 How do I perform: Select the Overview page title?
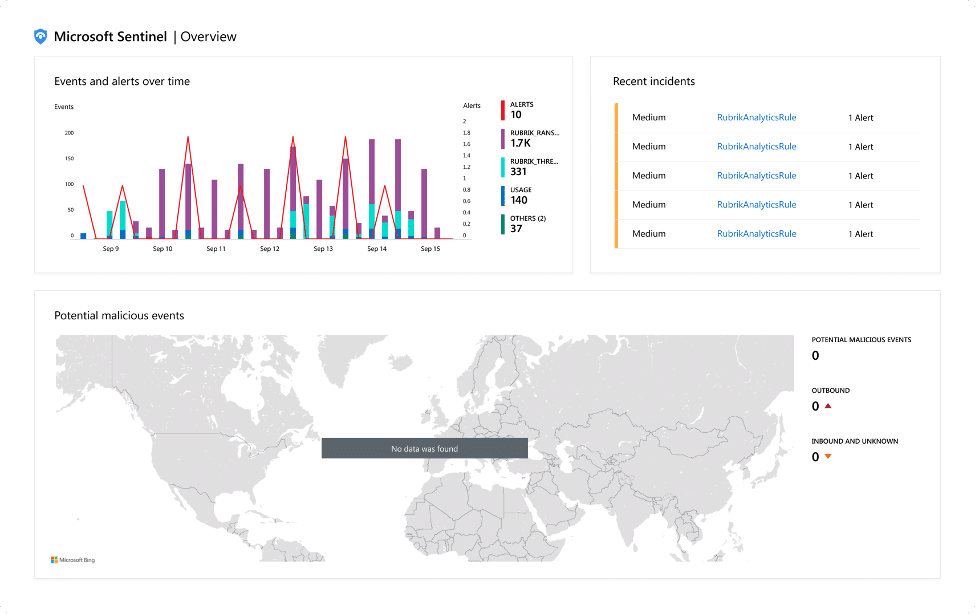(207, 36)
